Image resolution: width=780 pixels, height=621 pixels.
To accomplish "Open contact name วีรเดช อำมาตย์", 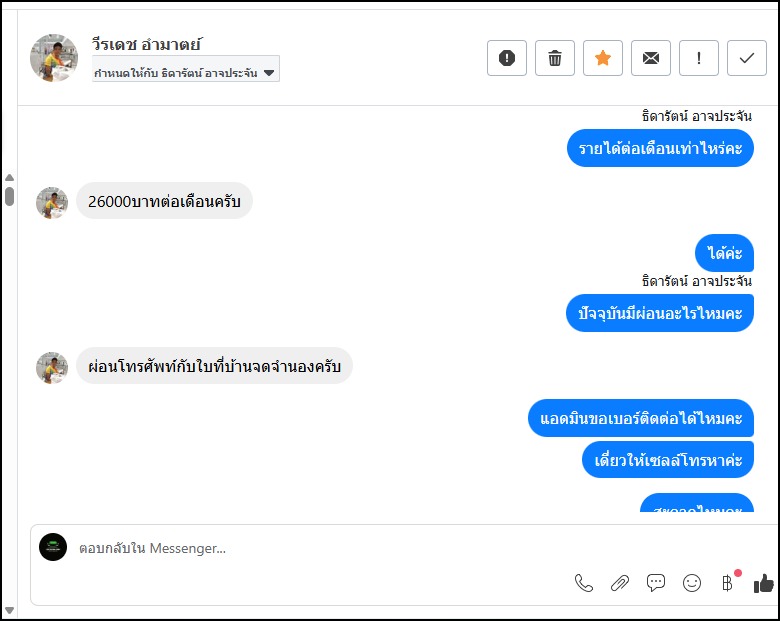I will (147, 44).
